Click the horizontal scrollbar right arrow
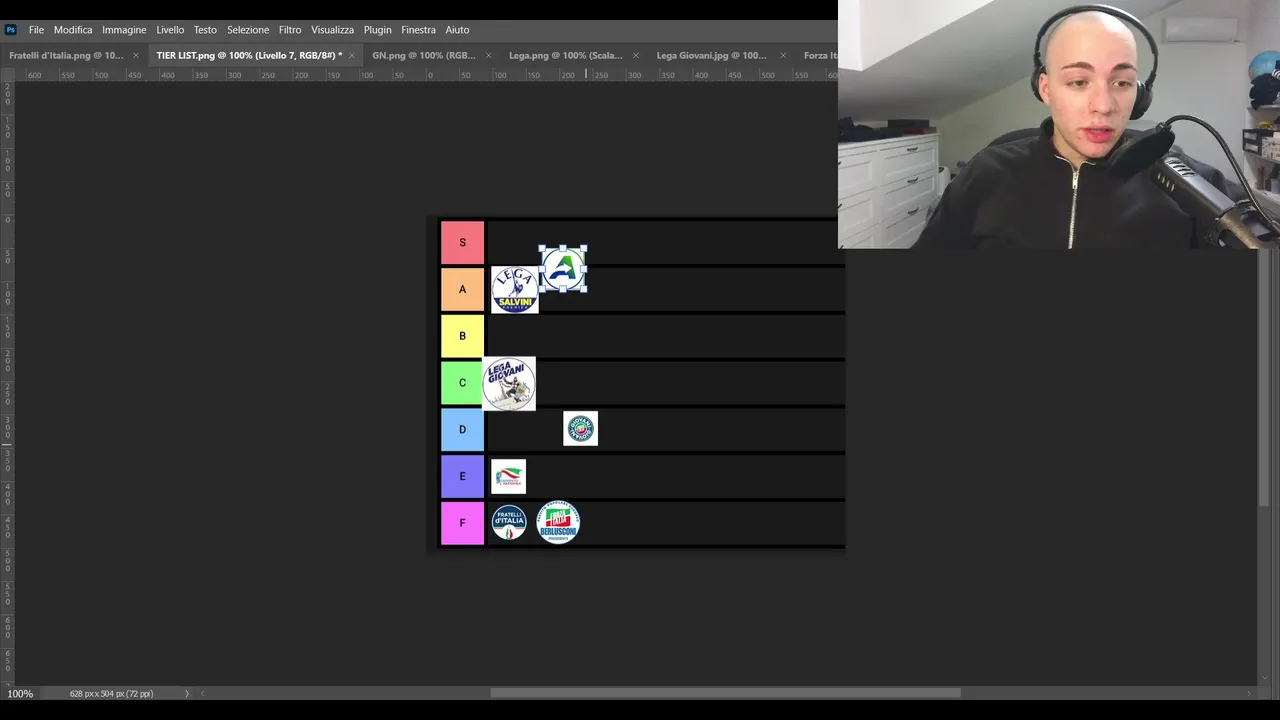This screenshot has height=720, width=1280. [x=1249, y=694]
